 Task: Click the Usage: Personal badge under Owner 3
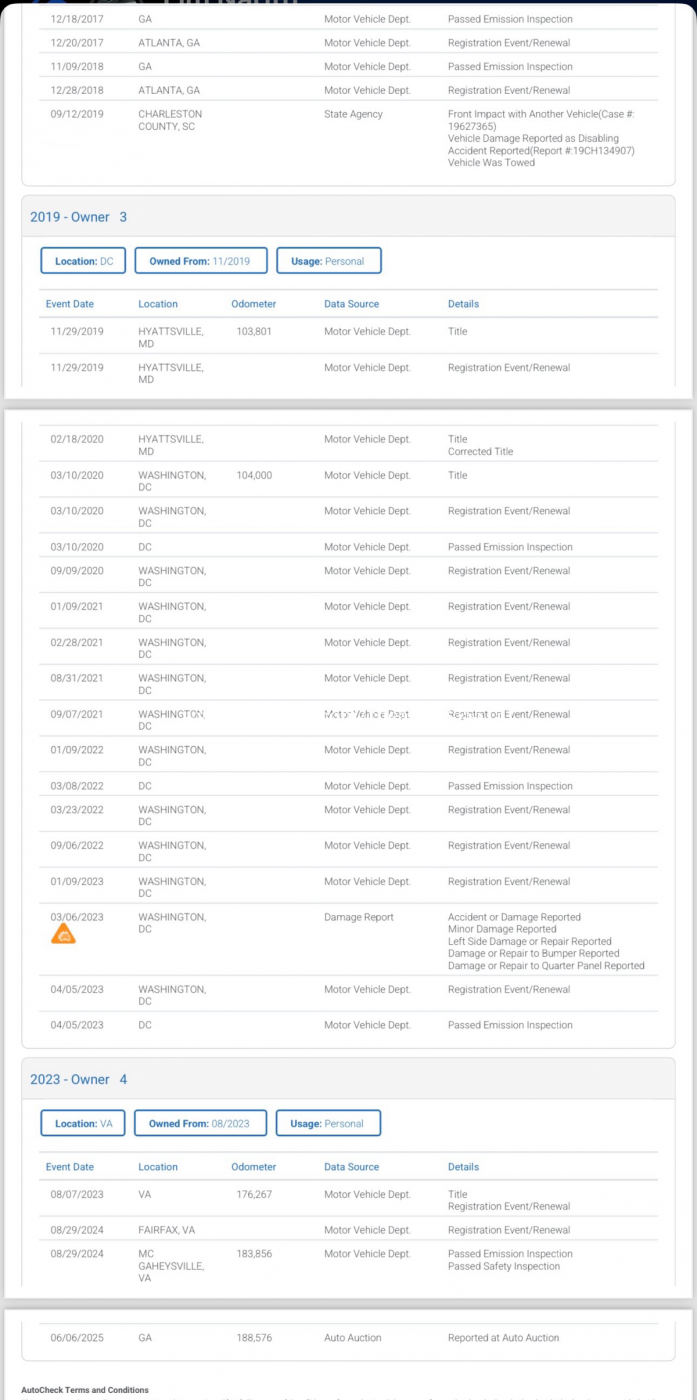click(329, 261)
